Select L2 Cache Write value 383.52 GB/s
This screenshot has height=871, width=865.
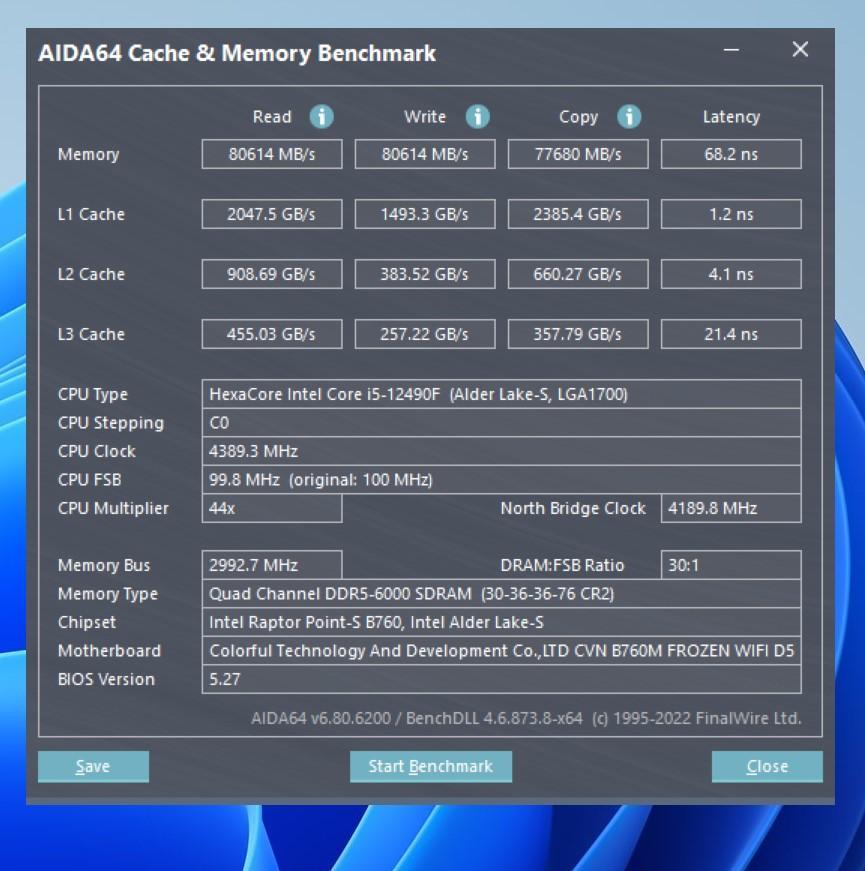click(x=425, y=274)
